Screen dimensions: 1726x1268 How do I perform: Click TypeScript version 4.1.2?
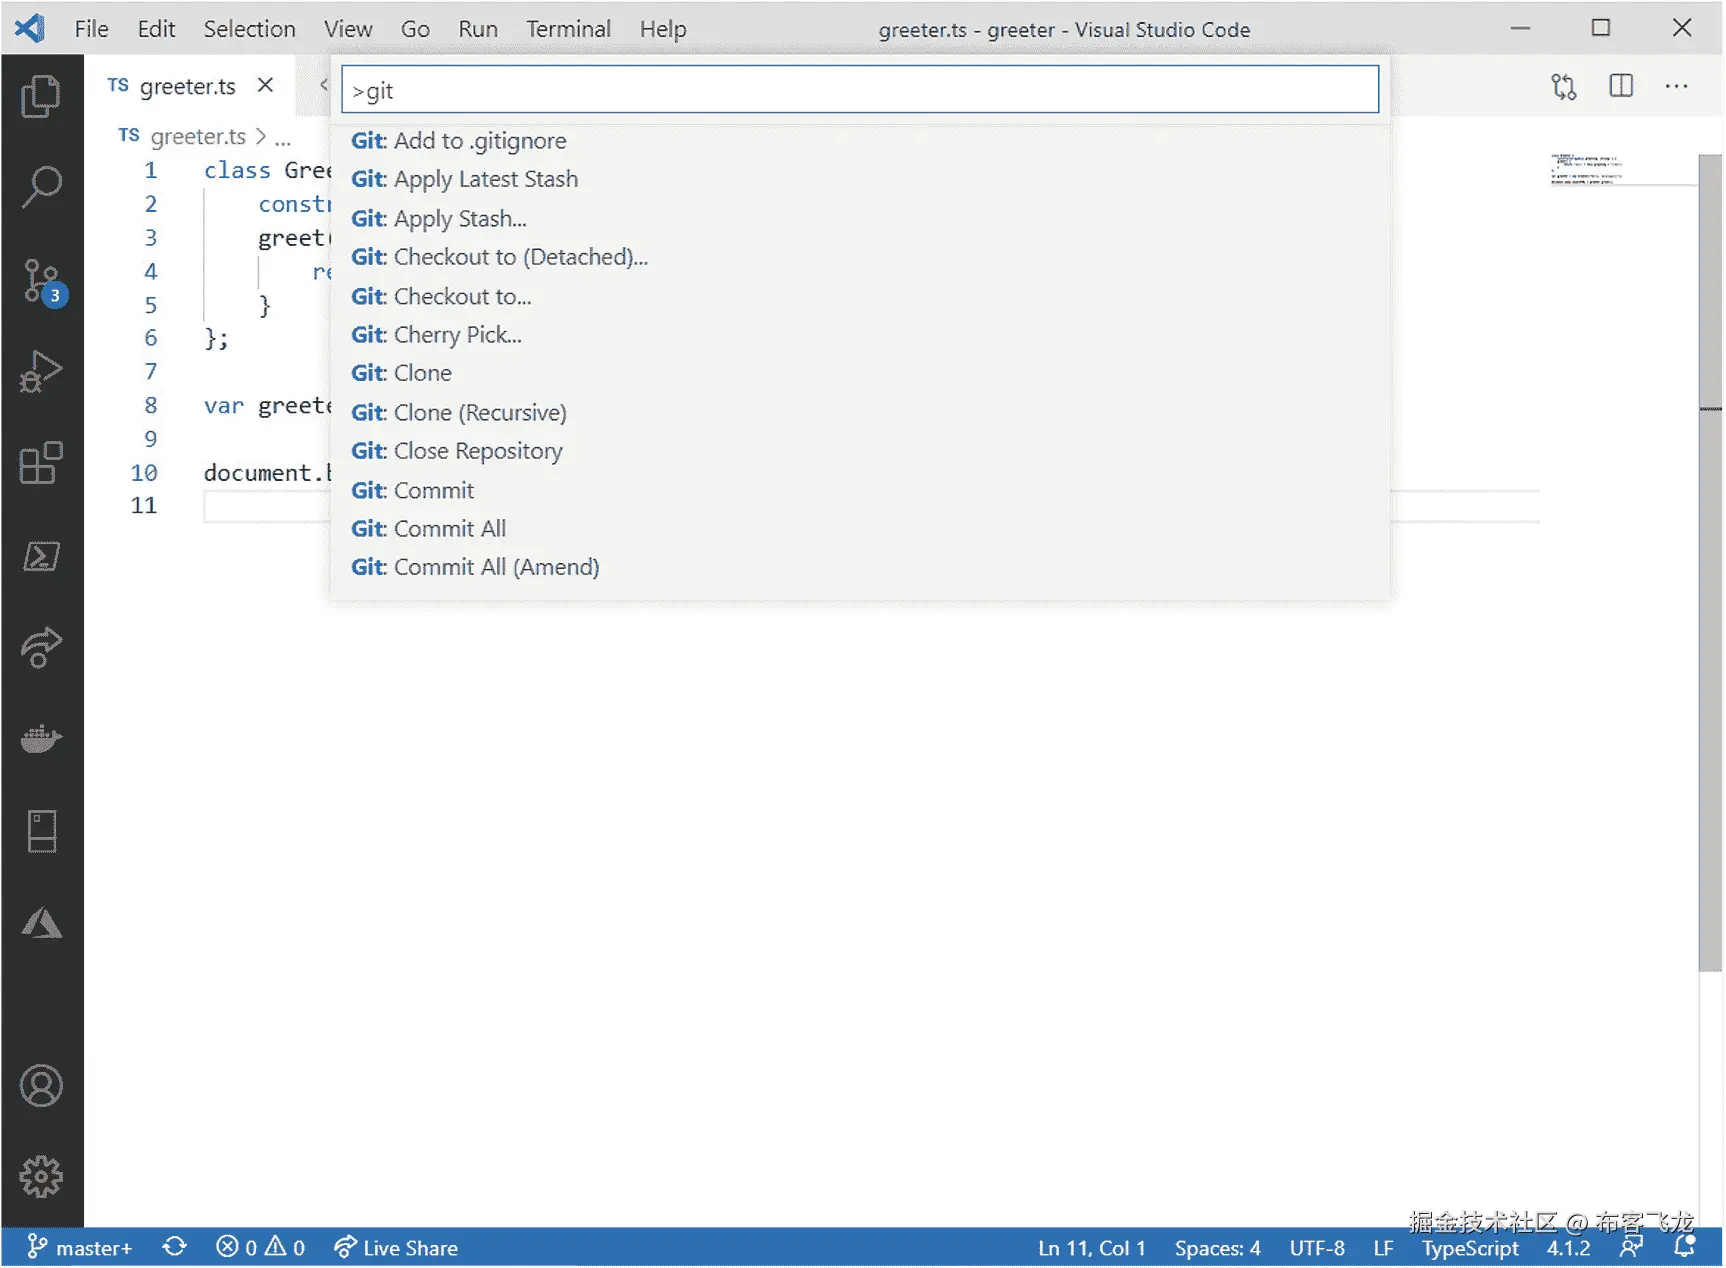tap(1568, 1247)
